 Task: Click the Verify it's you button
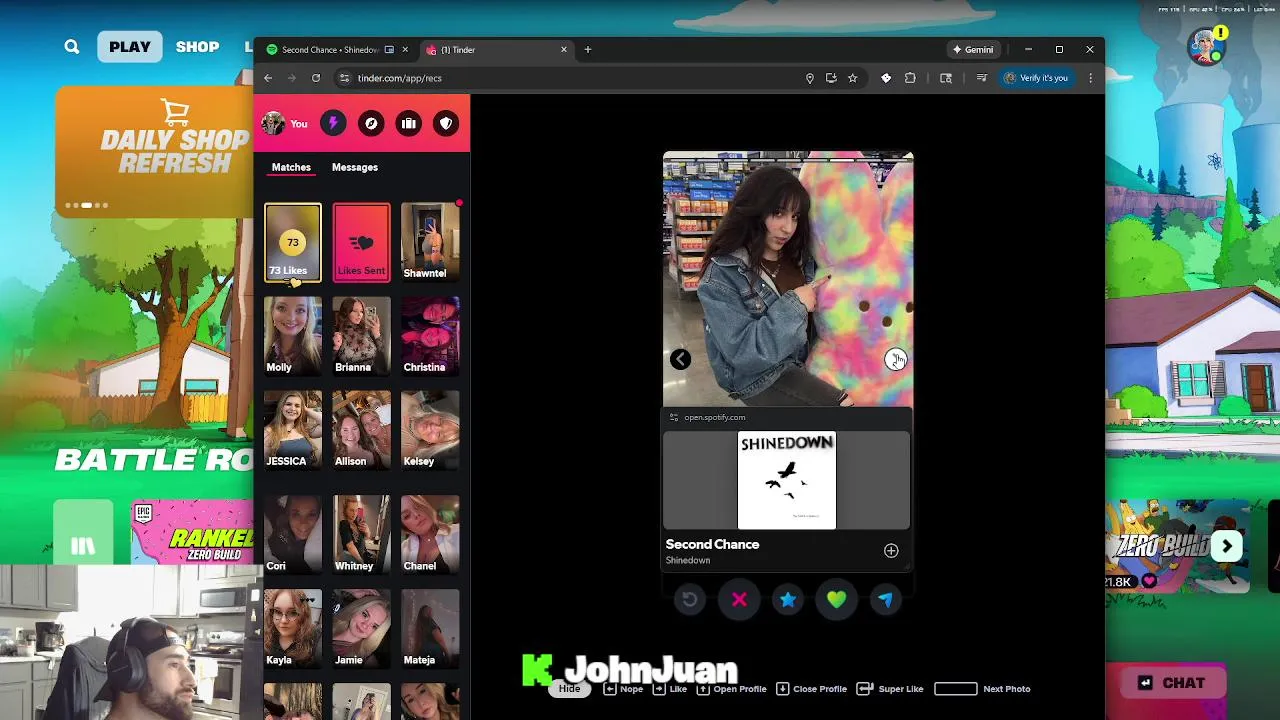coord(1036,78)
